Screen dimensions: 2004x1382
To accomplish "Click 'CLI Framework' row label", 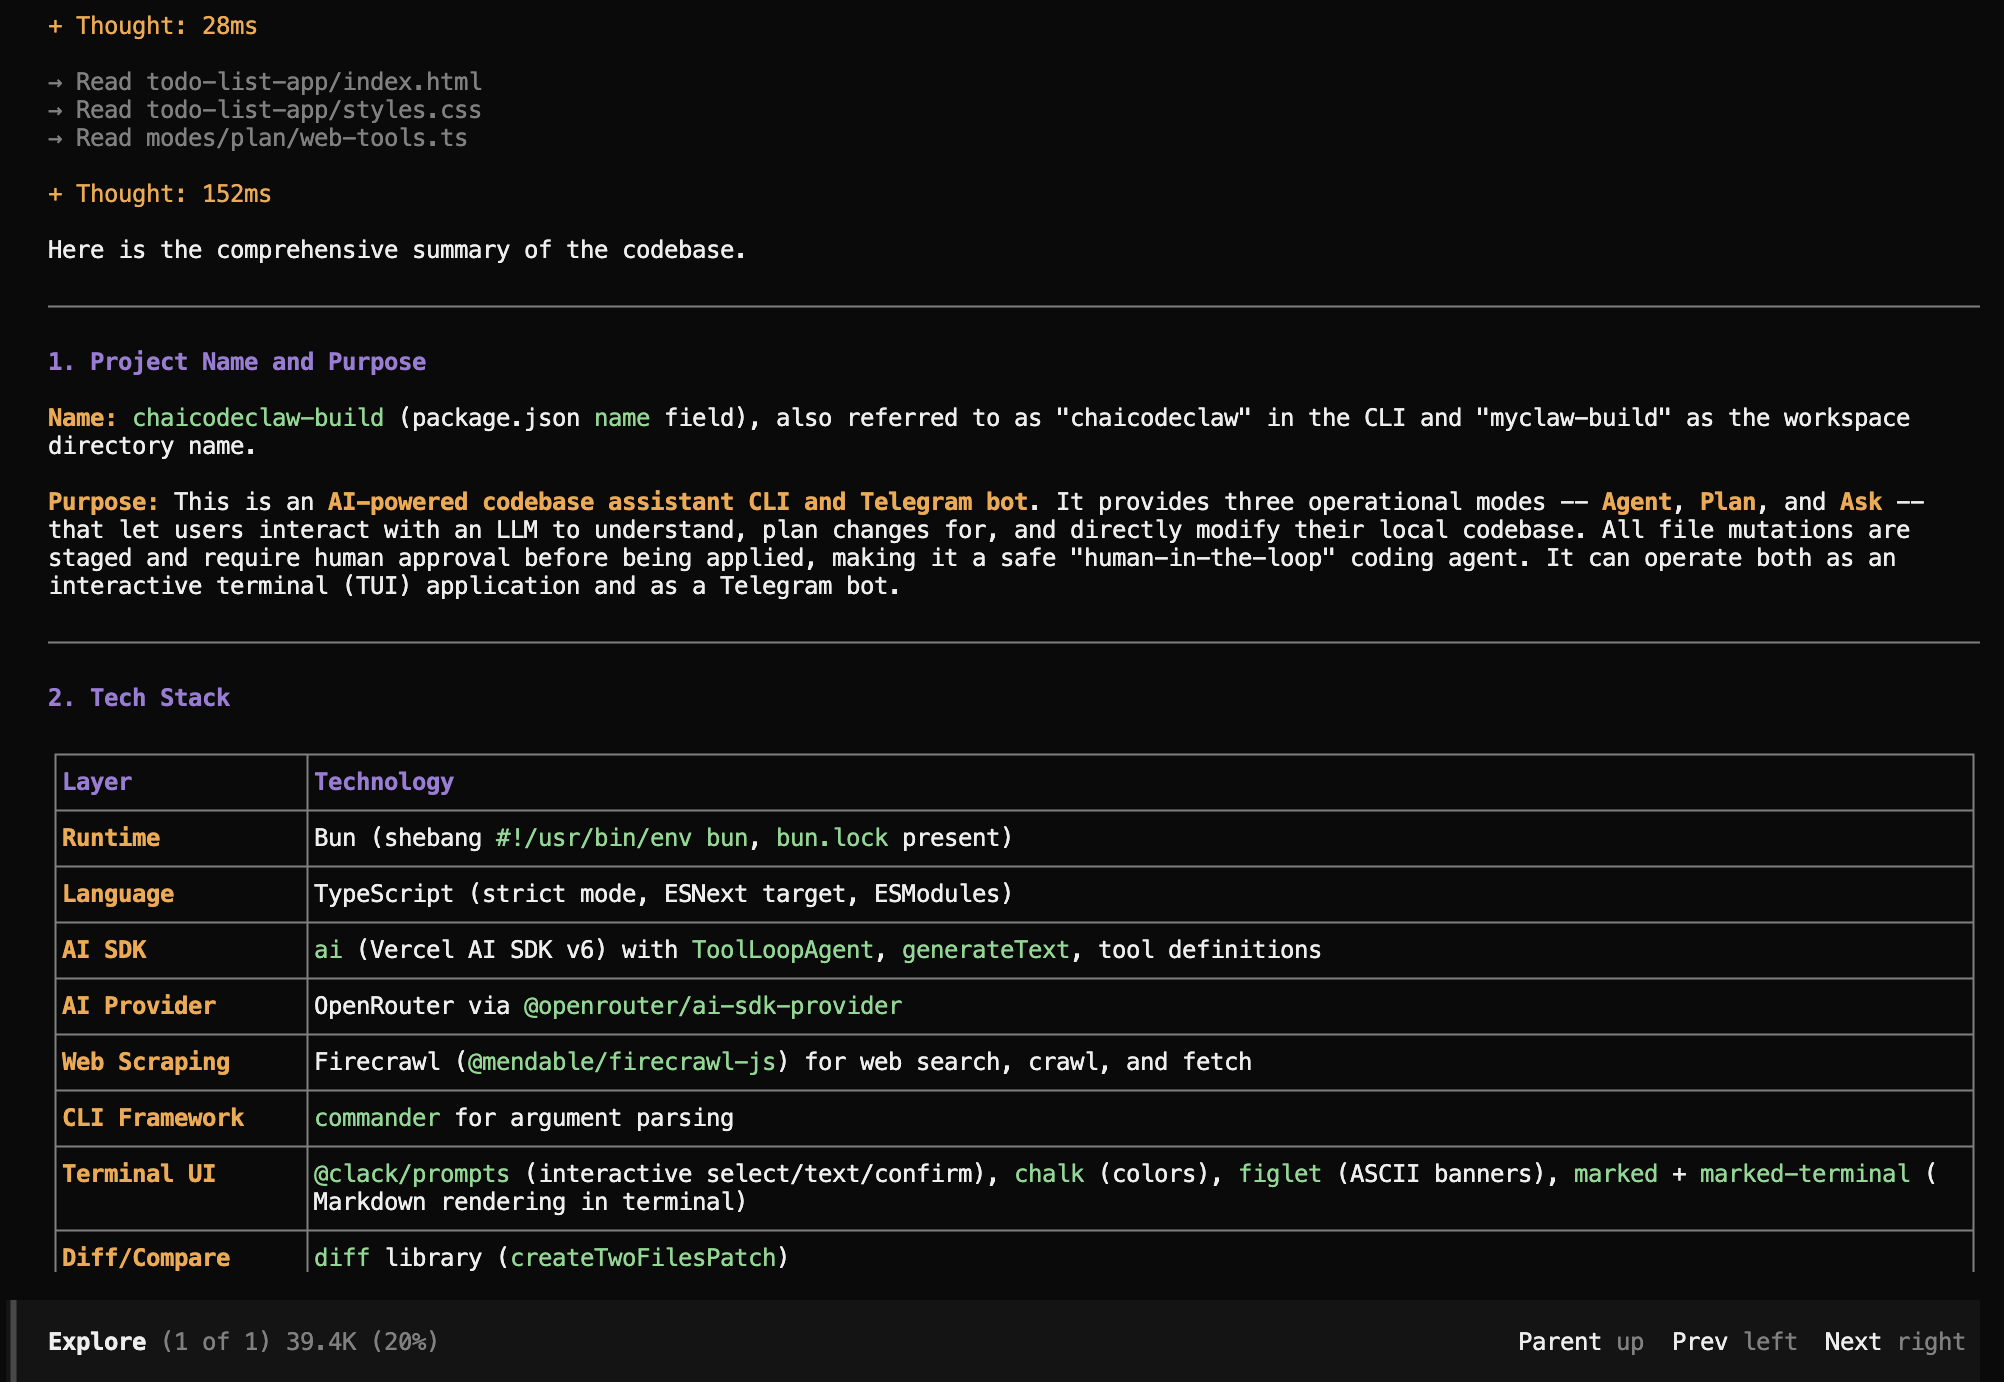I will click(153, 1118).
